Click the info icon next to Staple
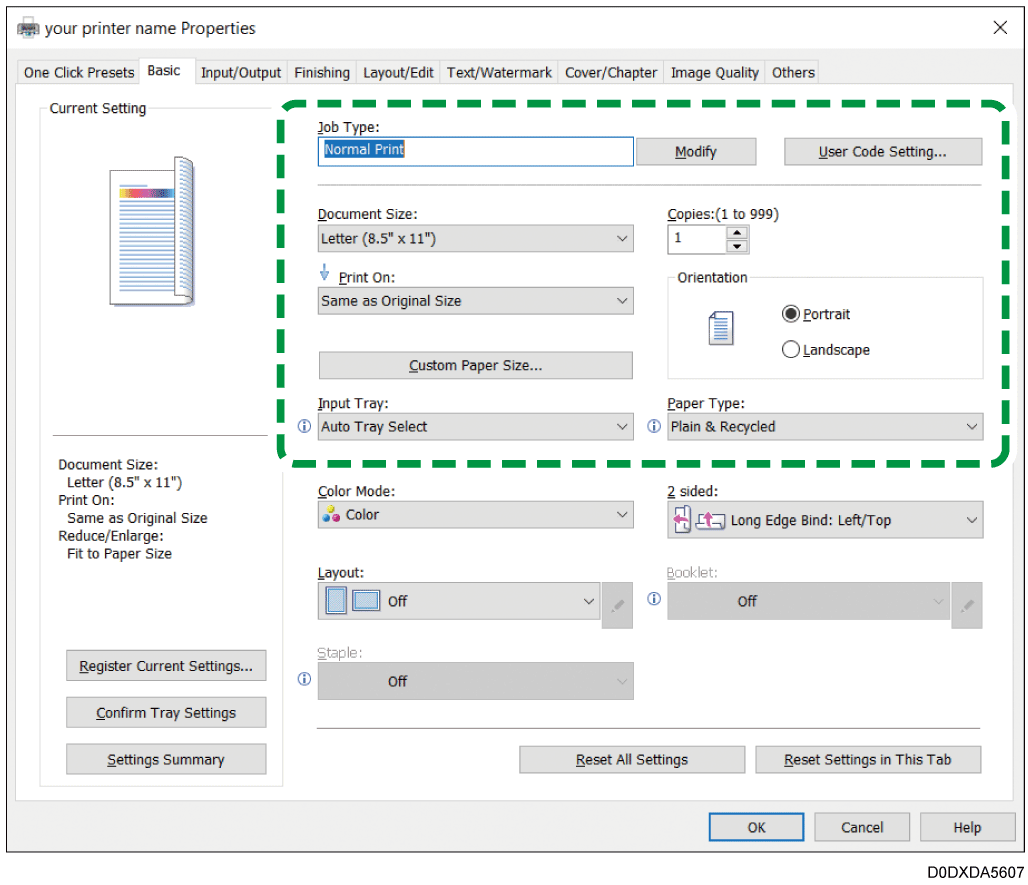Screen dimensions: 1028x885 point(305,680)
